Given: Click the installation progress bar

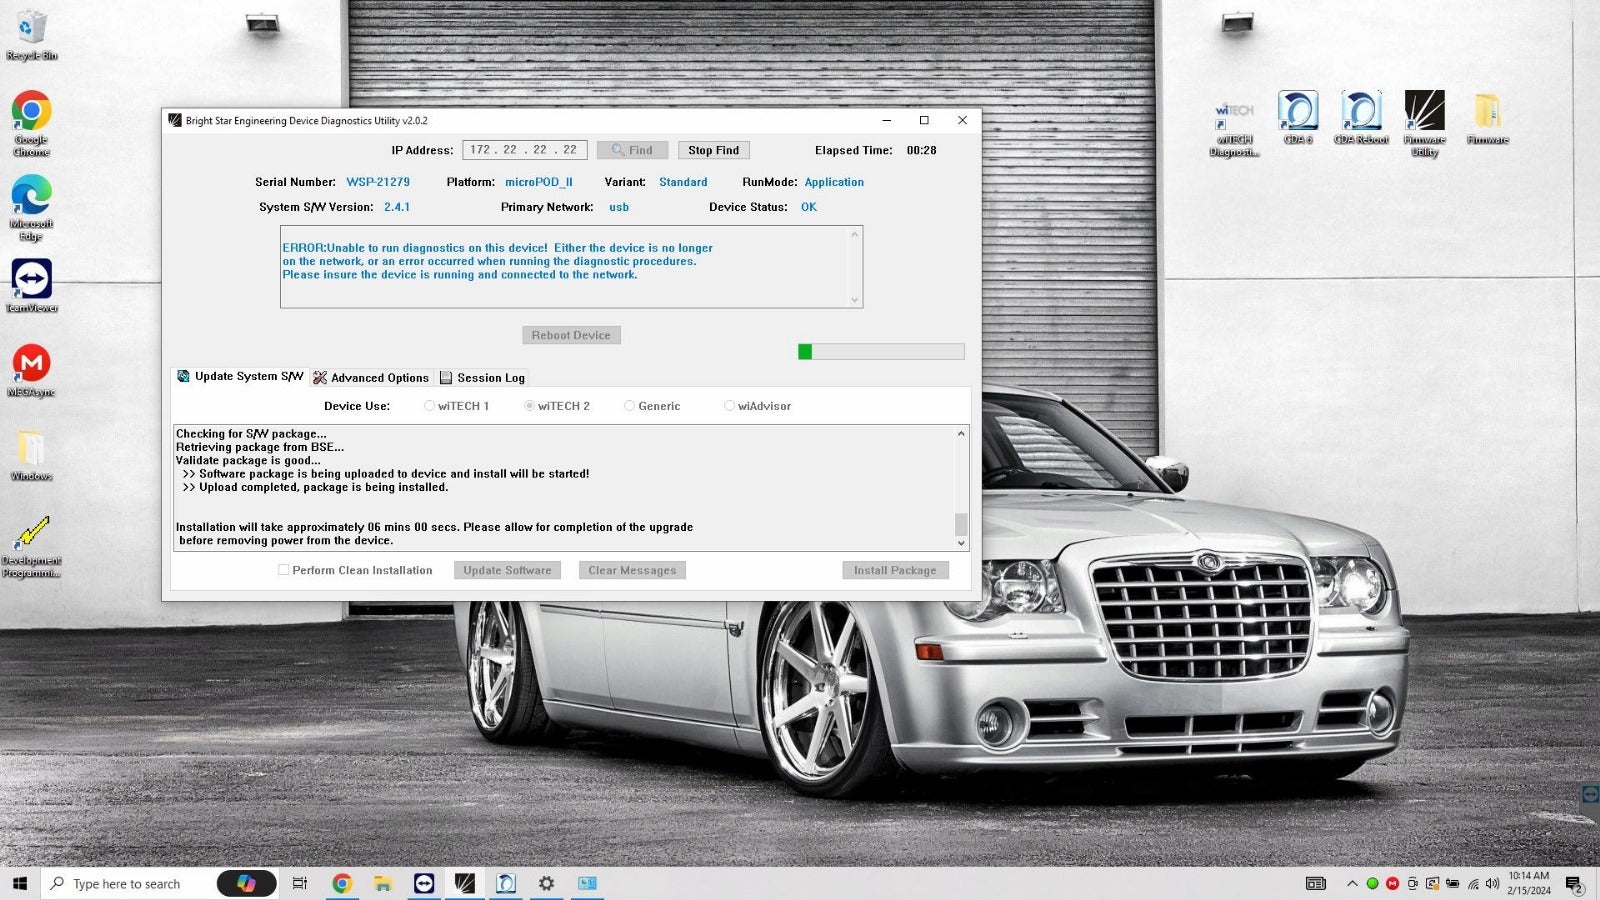Looking at the screenshot, I should [x=881, y=352].
